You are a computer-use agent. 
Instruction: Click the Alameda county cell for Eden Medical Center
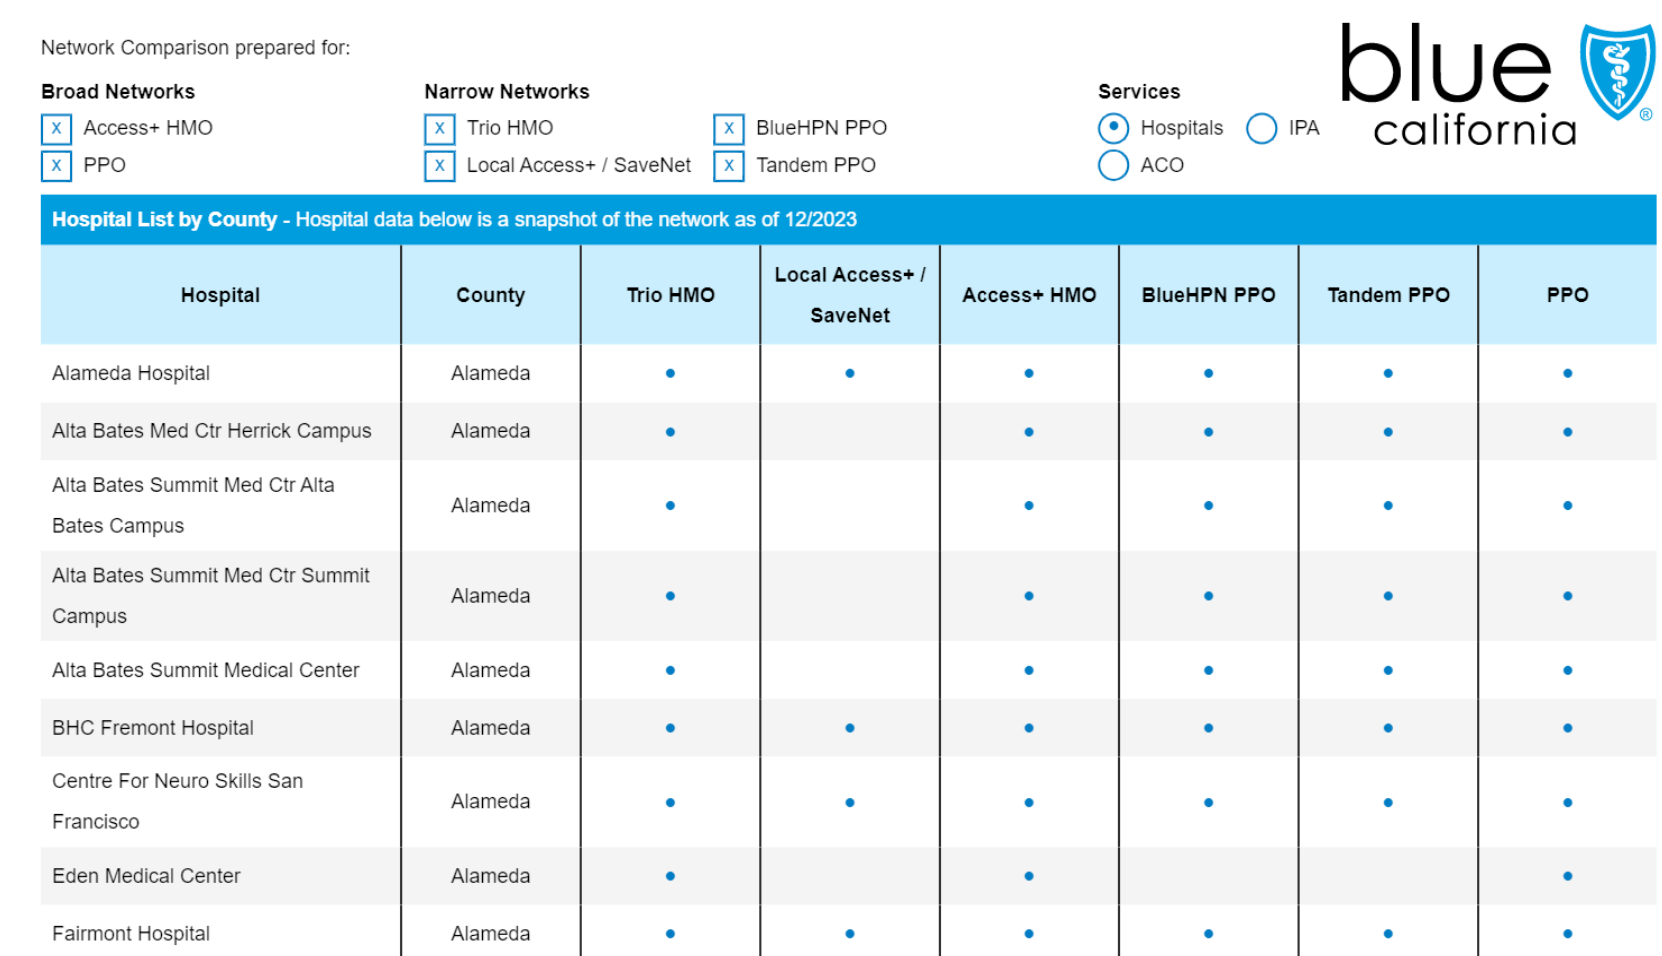click(490, 876)
